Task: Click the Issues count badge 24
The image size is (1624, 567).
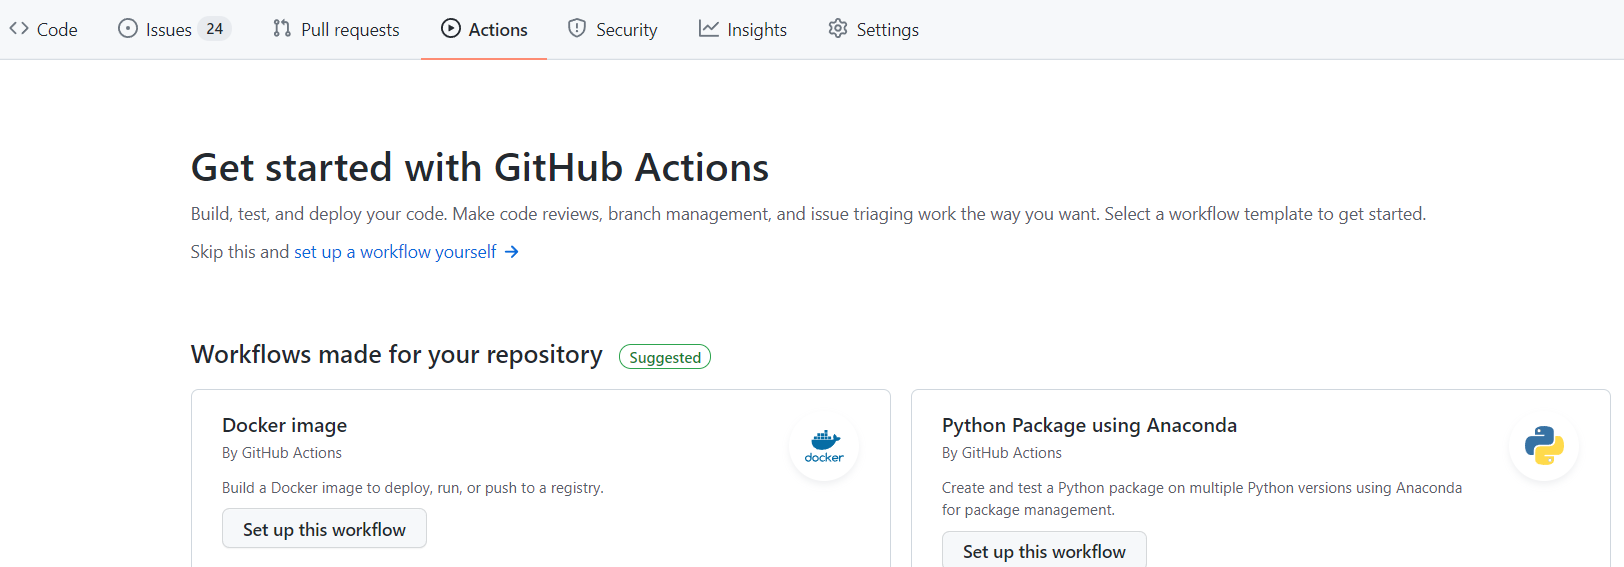Action: [215, 29]
